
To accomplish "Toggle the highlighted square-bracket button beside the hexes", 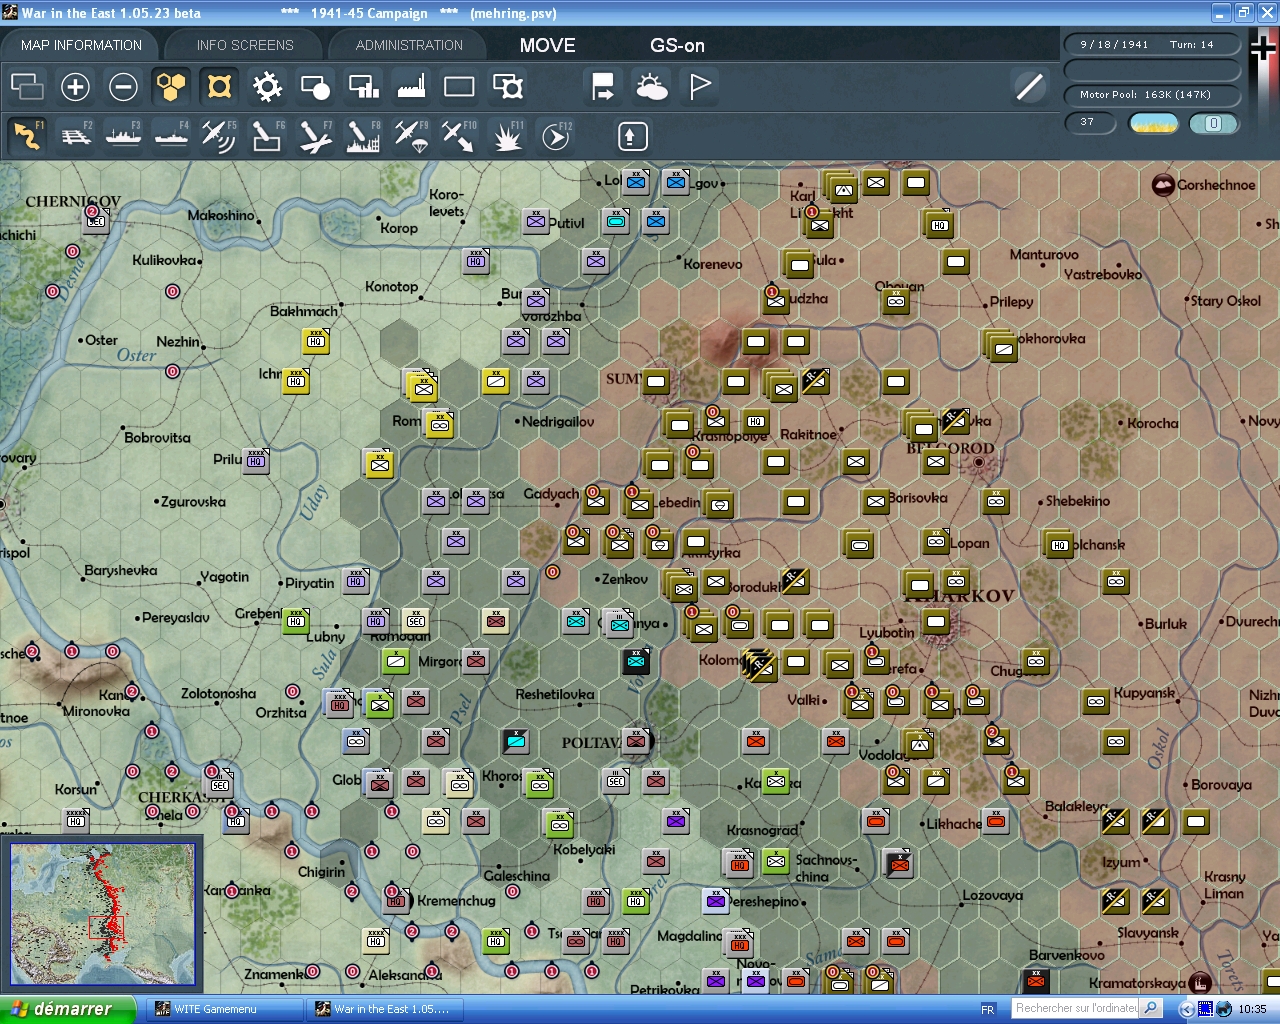I will tap(219, 87).
